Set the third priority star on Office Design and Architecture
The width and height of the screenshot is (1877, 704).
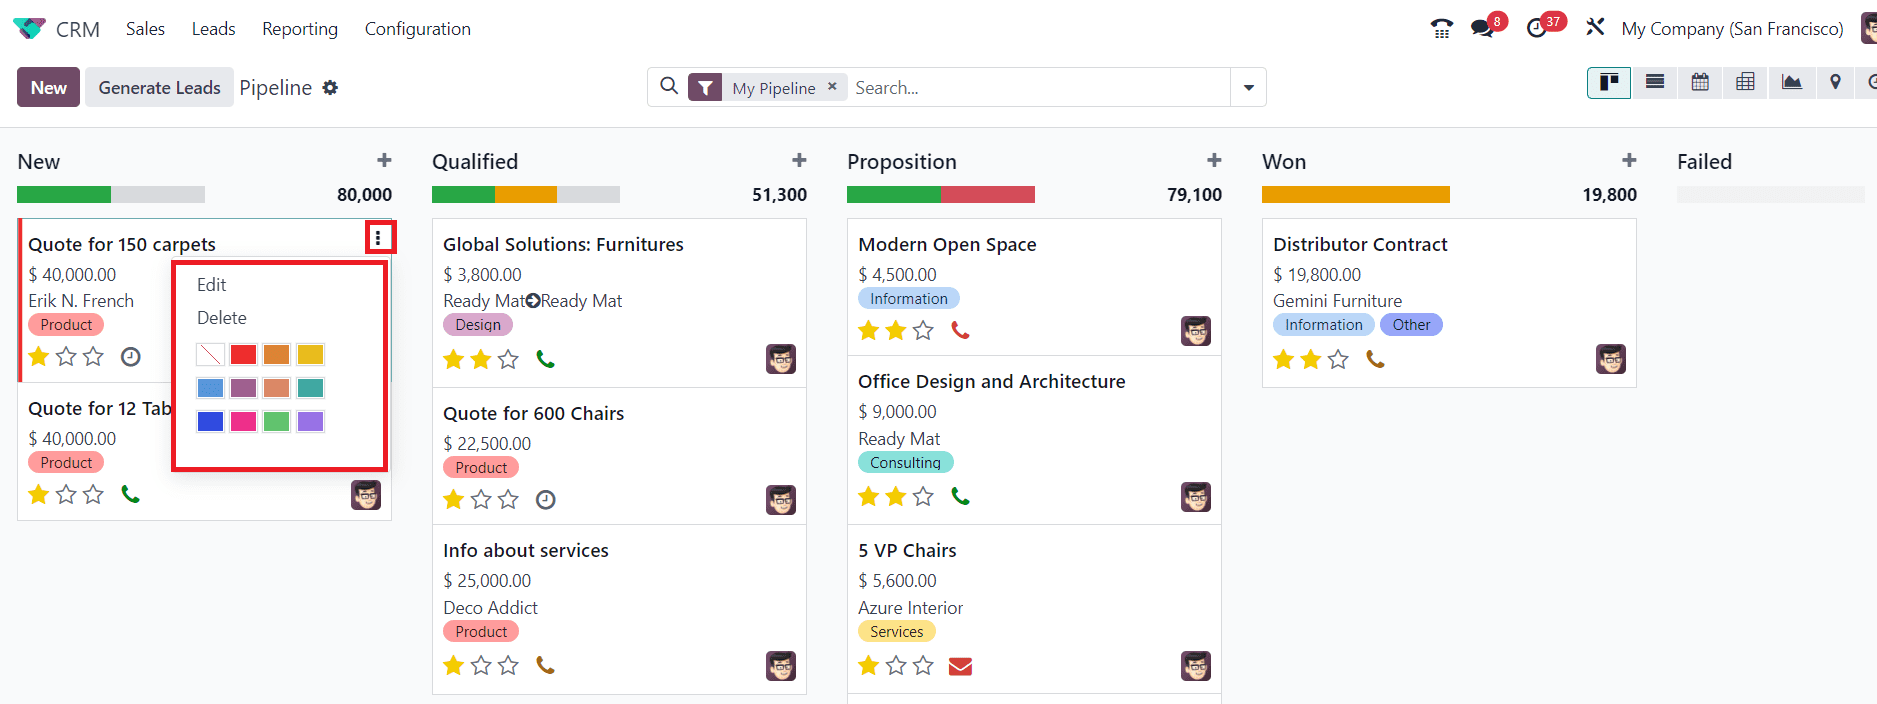point(923,496)
